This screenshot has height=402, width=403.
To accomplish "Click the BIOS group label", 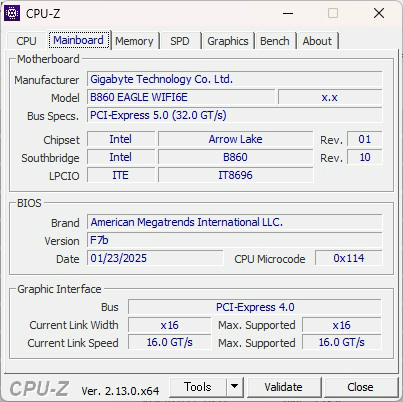I will click(29, 203).
